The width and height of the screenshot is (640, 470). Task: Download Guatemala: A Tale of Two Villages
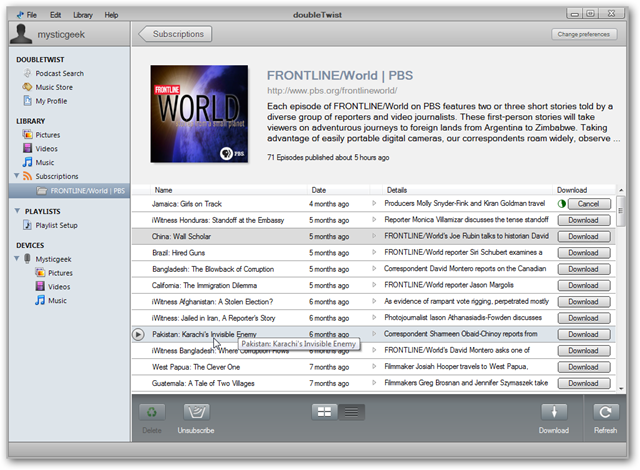(x=584, y=383)
